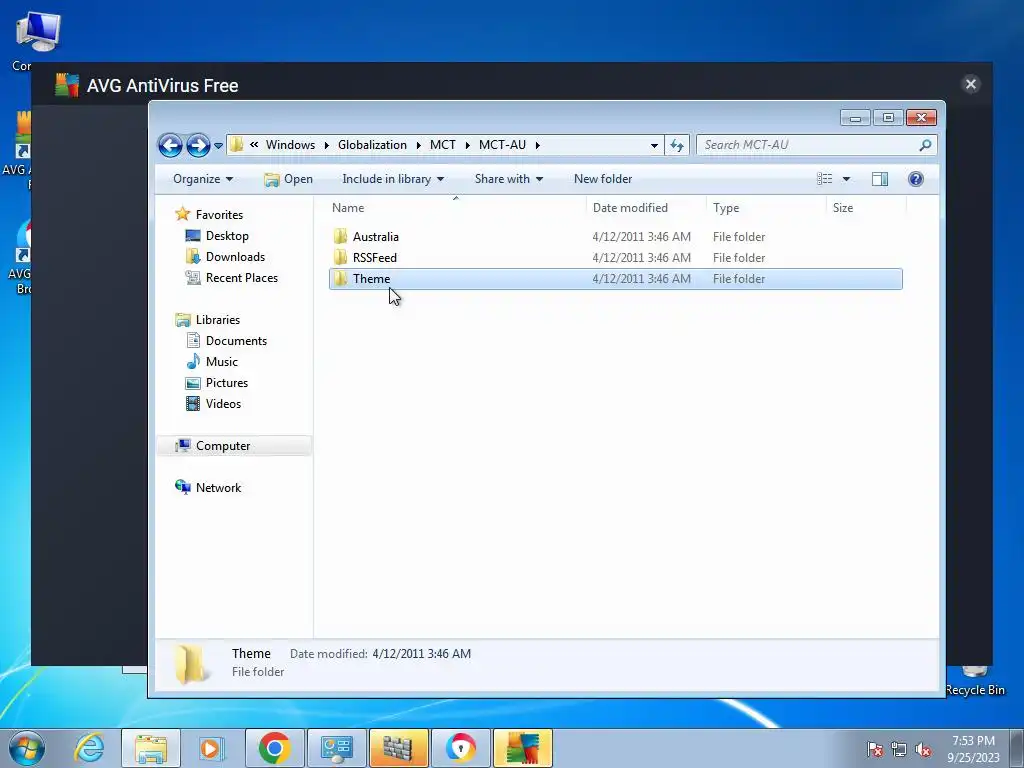
Task: Close the AVG AntiVirus Free window
Action: (970, 84)
